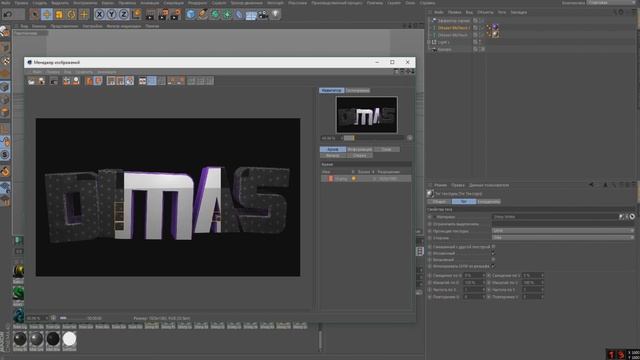Add a Cube primitive object
The image size is (640, 360).
tap(190, 15)
